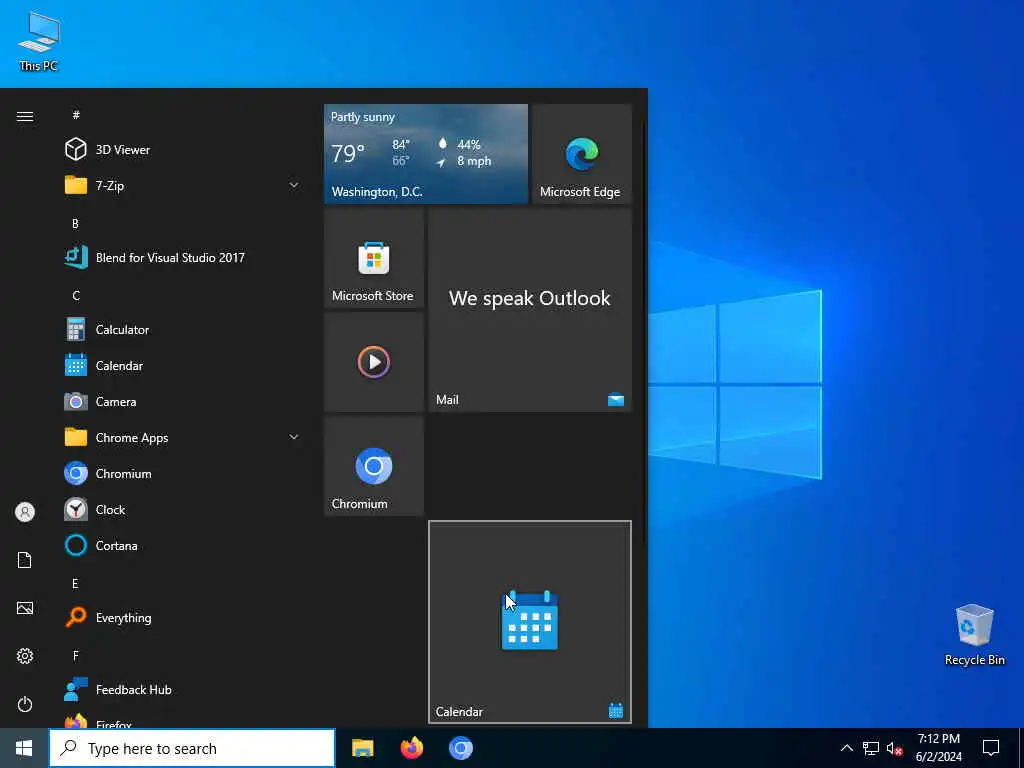This screenshot has height=768, width=1024.
Task: Open the Everything search app
Action: (183, 617)
